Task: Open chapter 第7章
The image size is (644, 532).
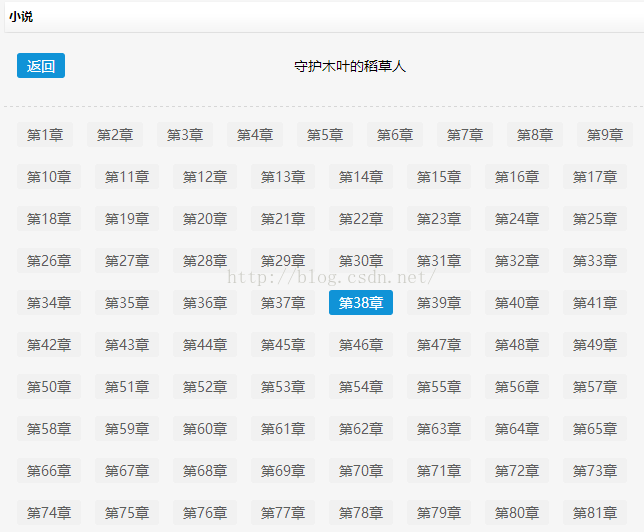Action: tap(465, 134)
